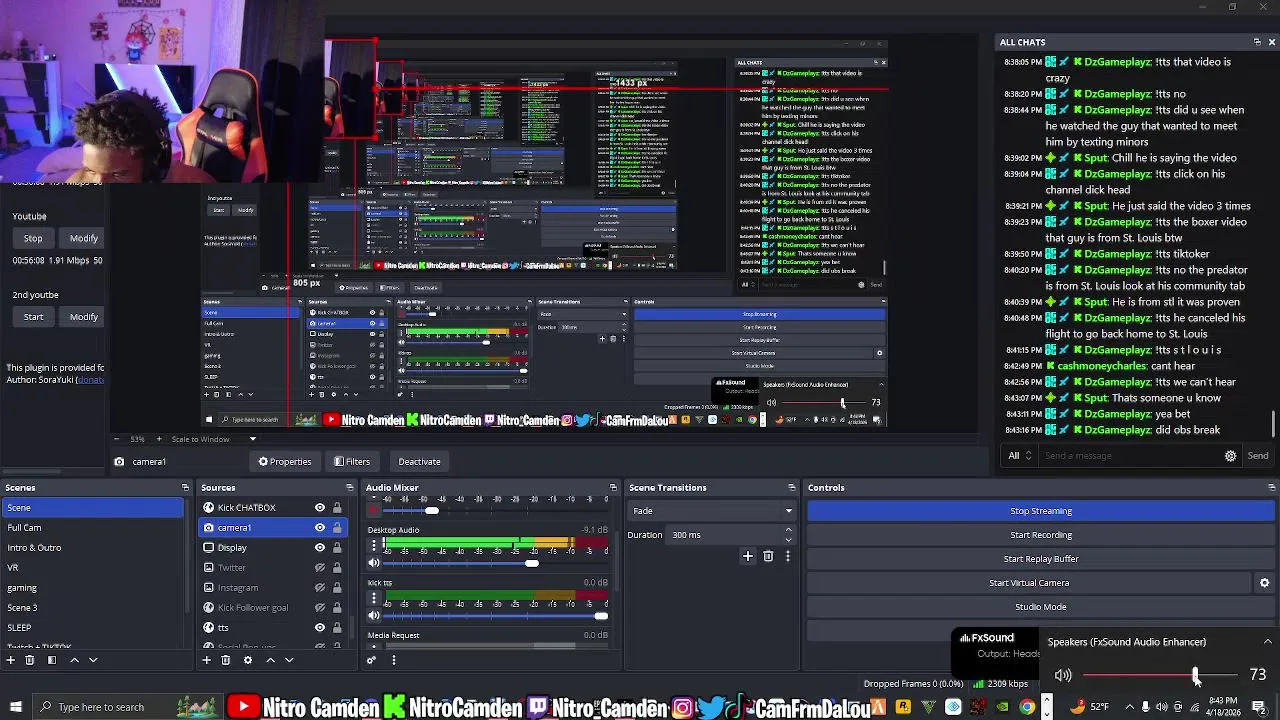Adjust Windows Speakers volume slider
This screenshot has height=720, width=1280.
pyautogui.click(x=1196, y=676)
